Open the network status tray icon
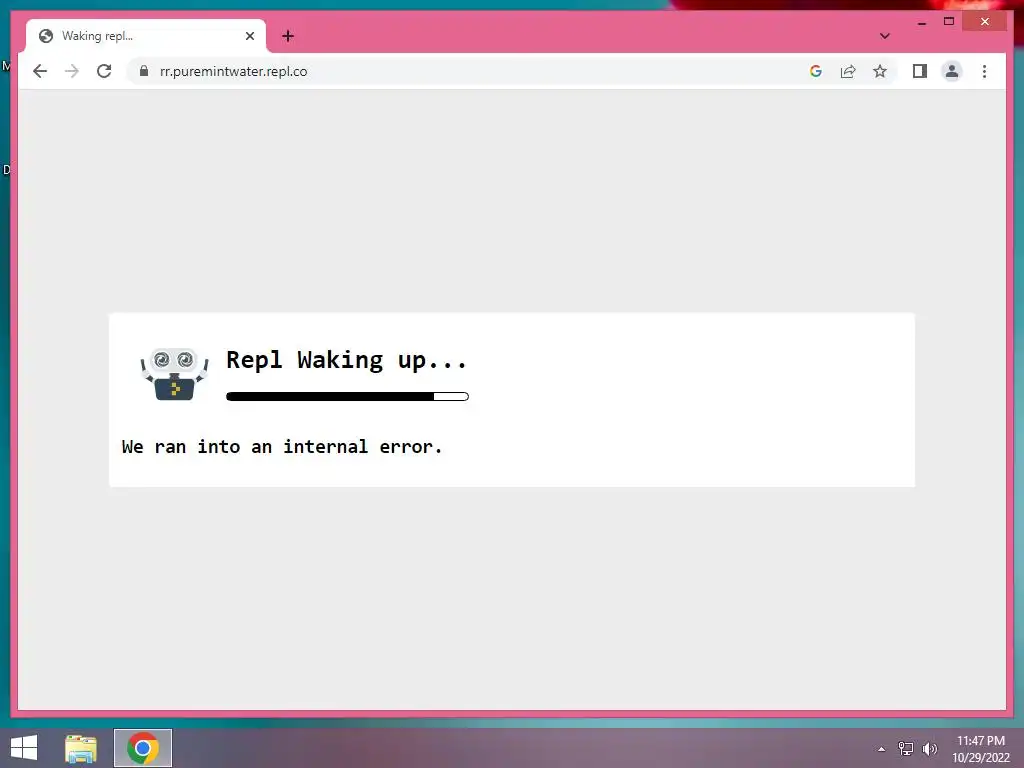This screenshot has width=1024, height=768. tap(906, 749)
